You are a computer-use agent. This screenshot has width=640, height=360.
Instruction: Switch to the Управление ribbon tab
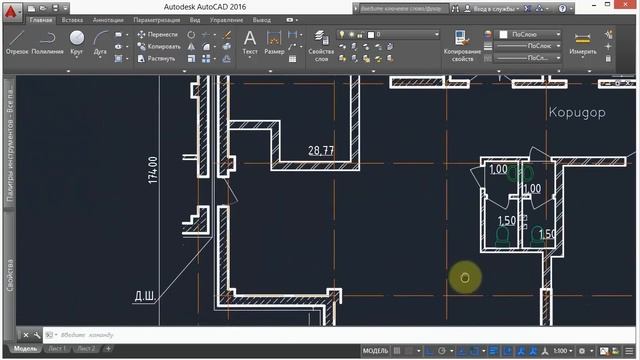[x=227, y=20]
